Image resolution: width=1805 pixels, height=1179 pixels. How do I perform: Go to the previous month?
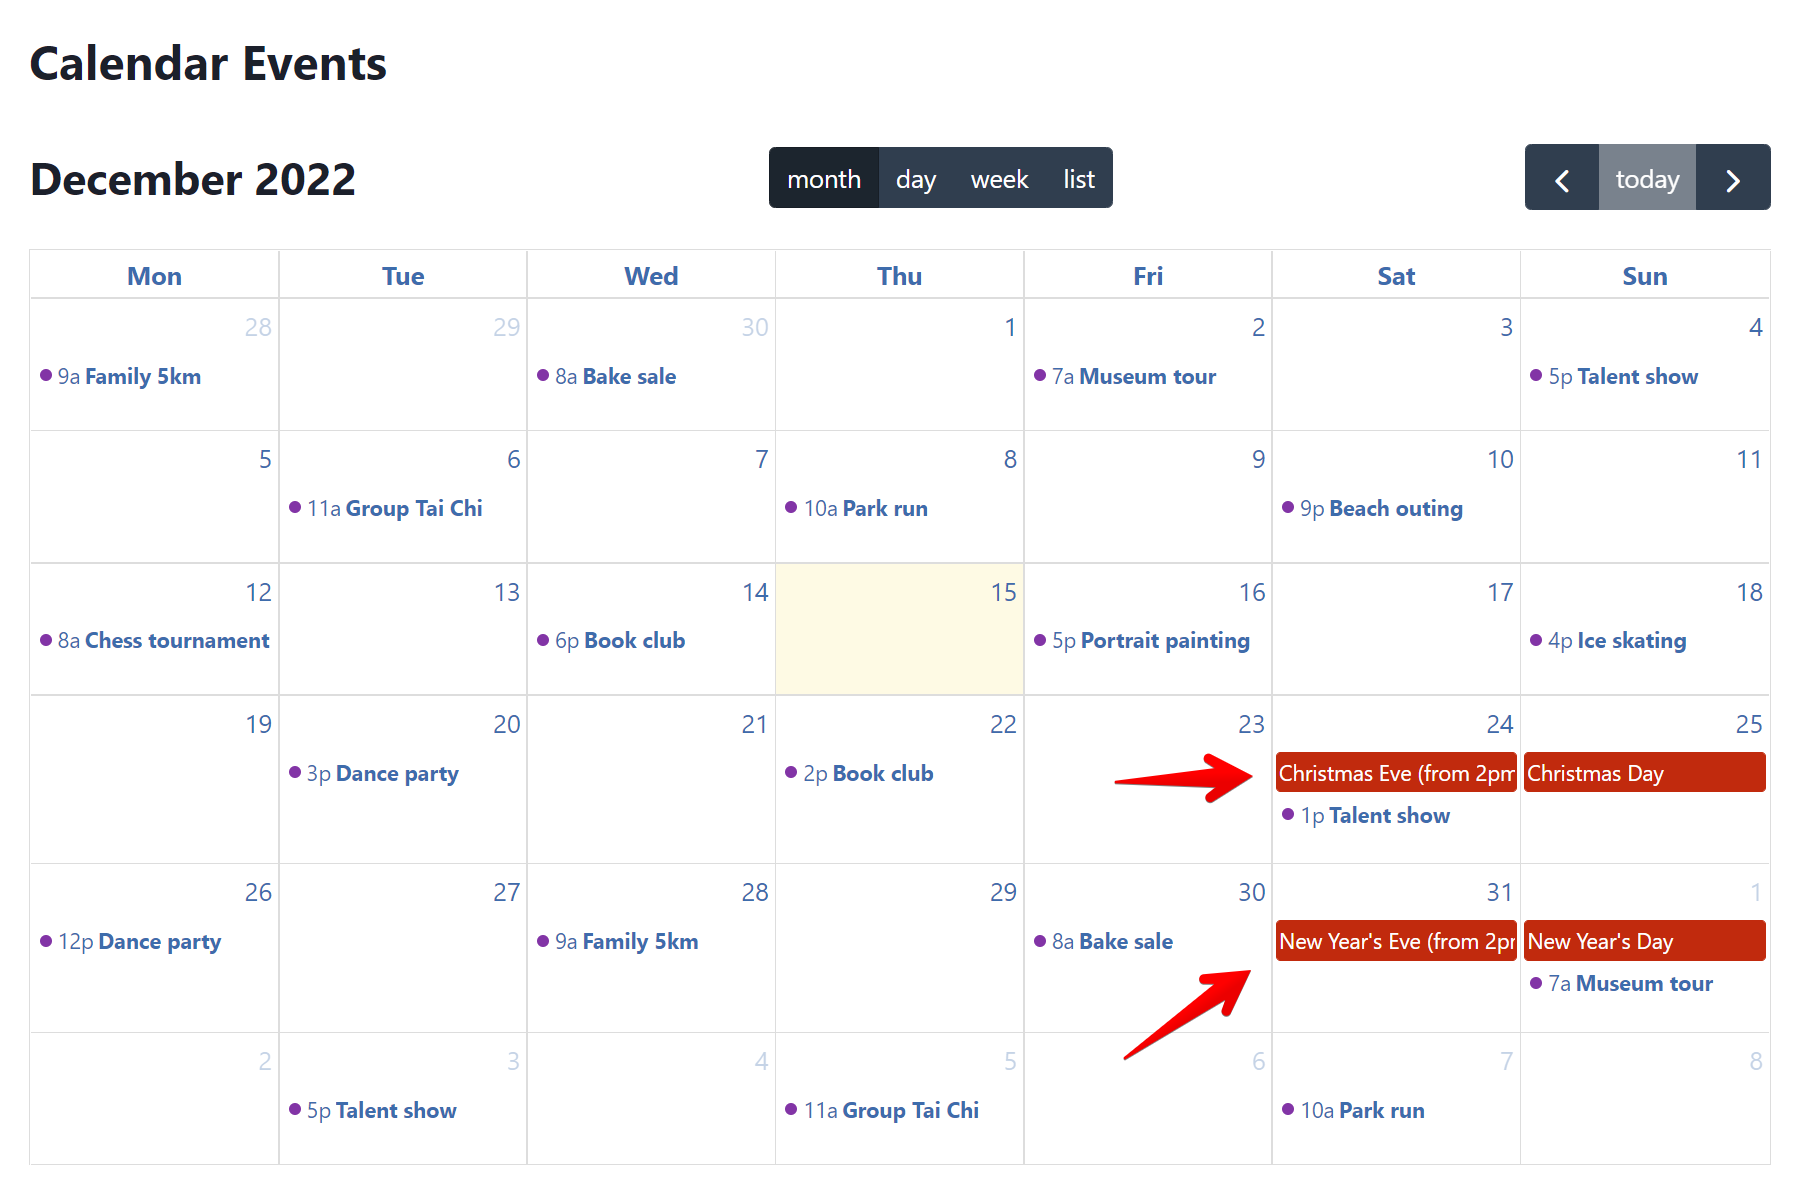1561,179
